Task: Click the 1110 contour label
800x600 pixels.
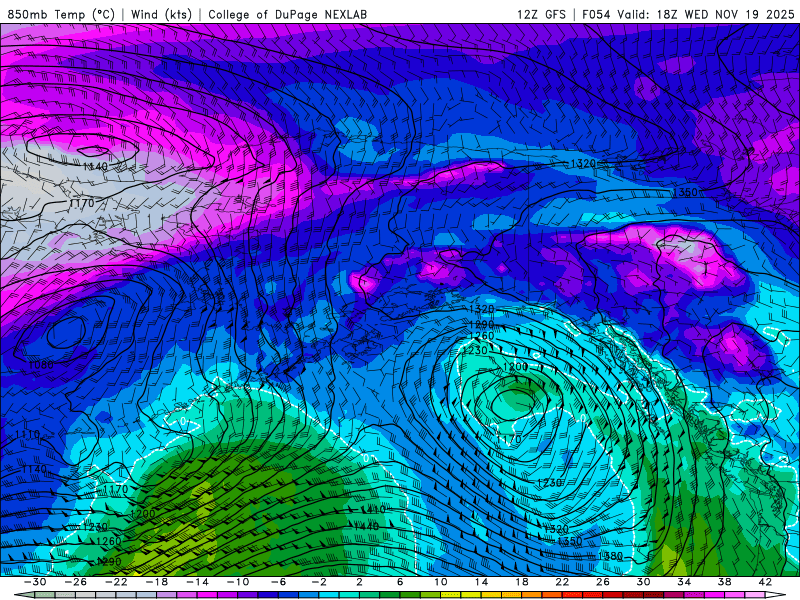Action: click(x=27, y=435)
